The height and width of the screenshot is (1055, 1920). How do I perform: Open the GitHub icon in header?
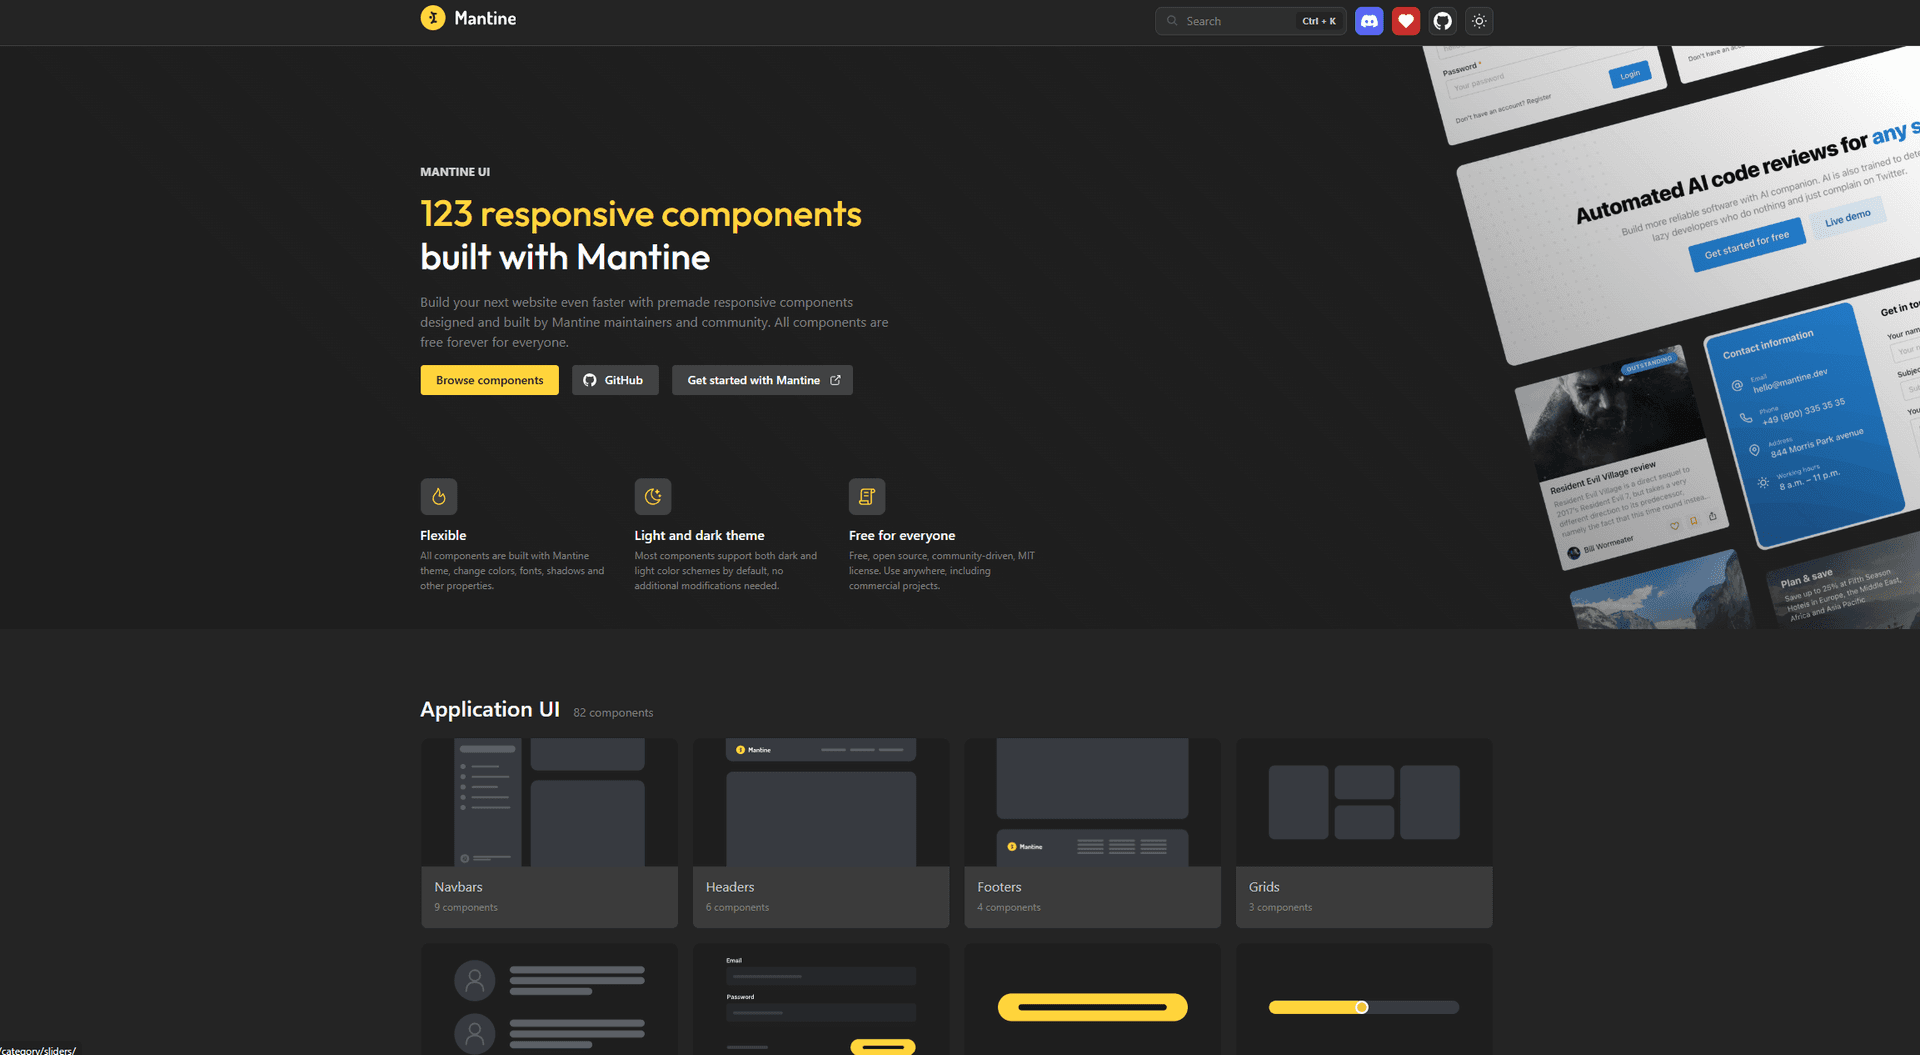(x=1442, y=21)
